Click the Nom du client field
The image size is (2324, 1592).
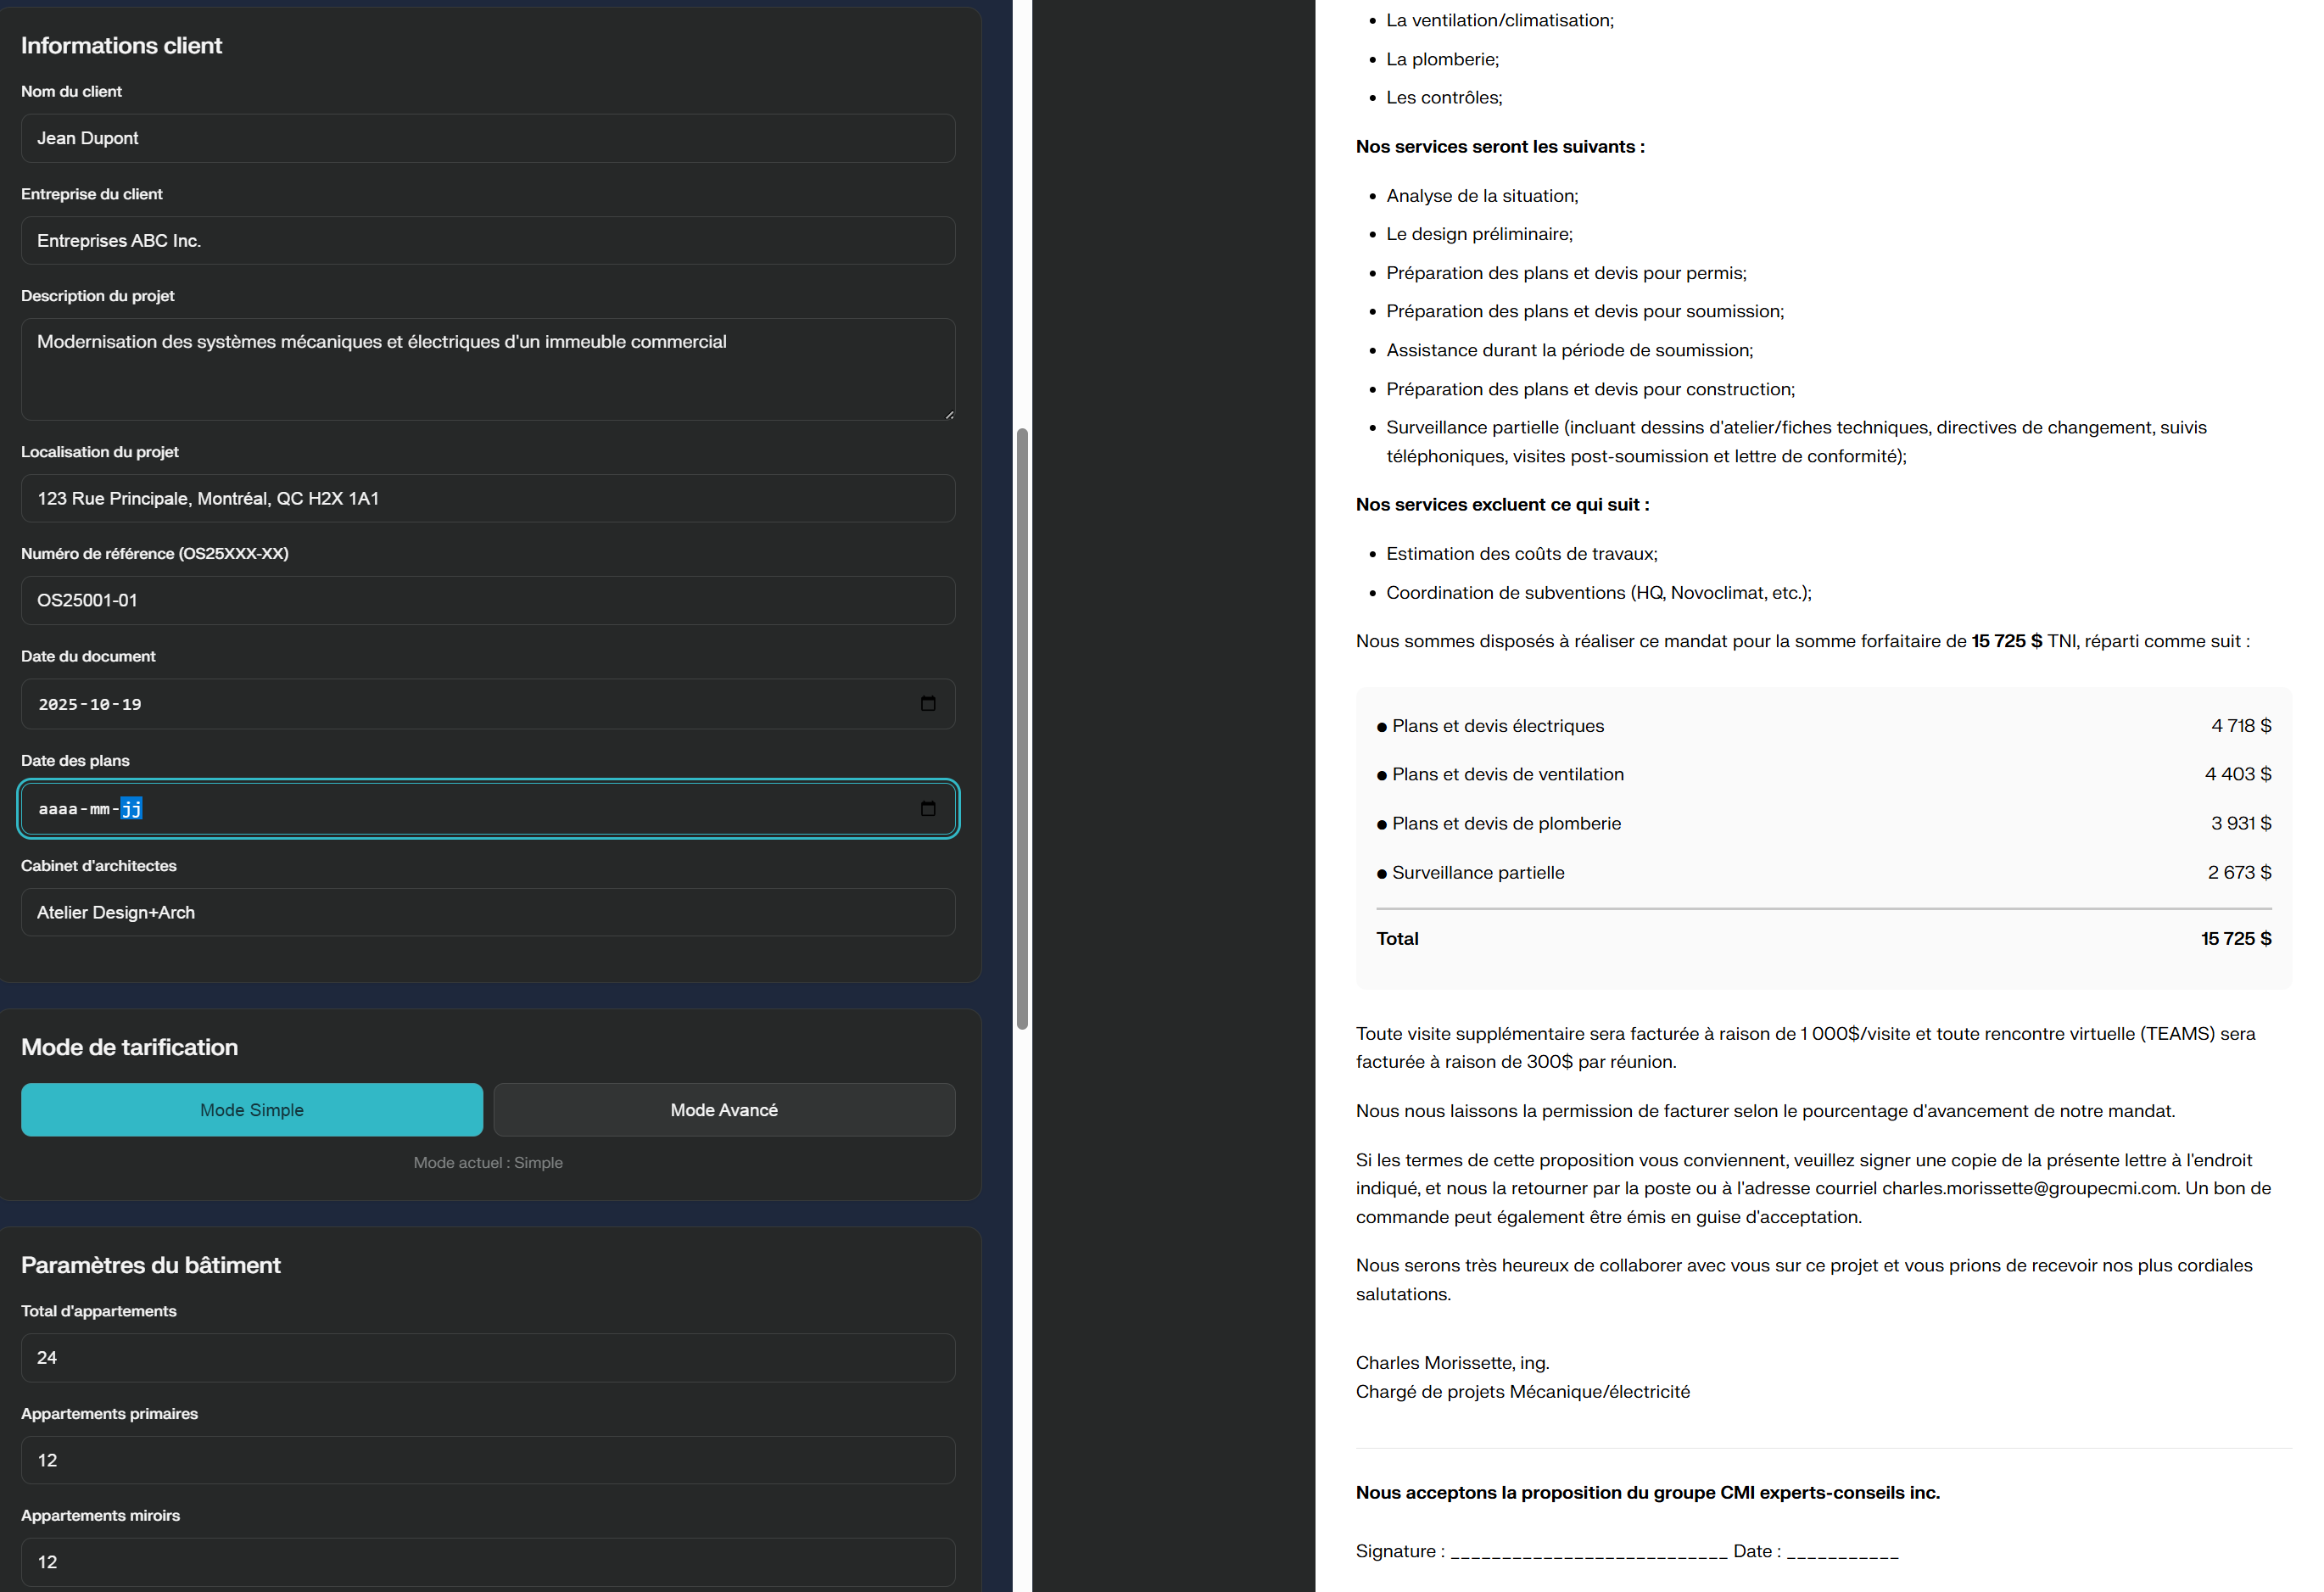point(487,138)
